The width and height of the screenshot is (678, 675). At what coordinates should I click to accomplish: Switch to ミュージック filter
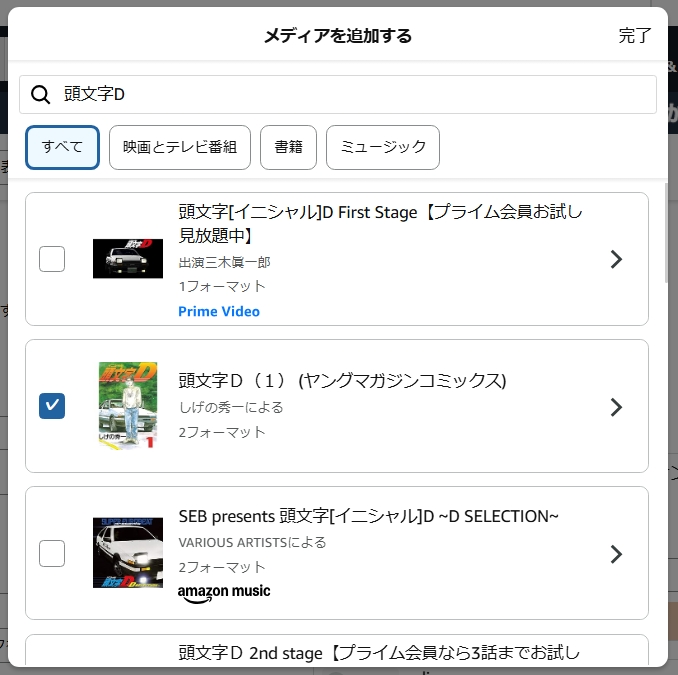pos(383,147)
